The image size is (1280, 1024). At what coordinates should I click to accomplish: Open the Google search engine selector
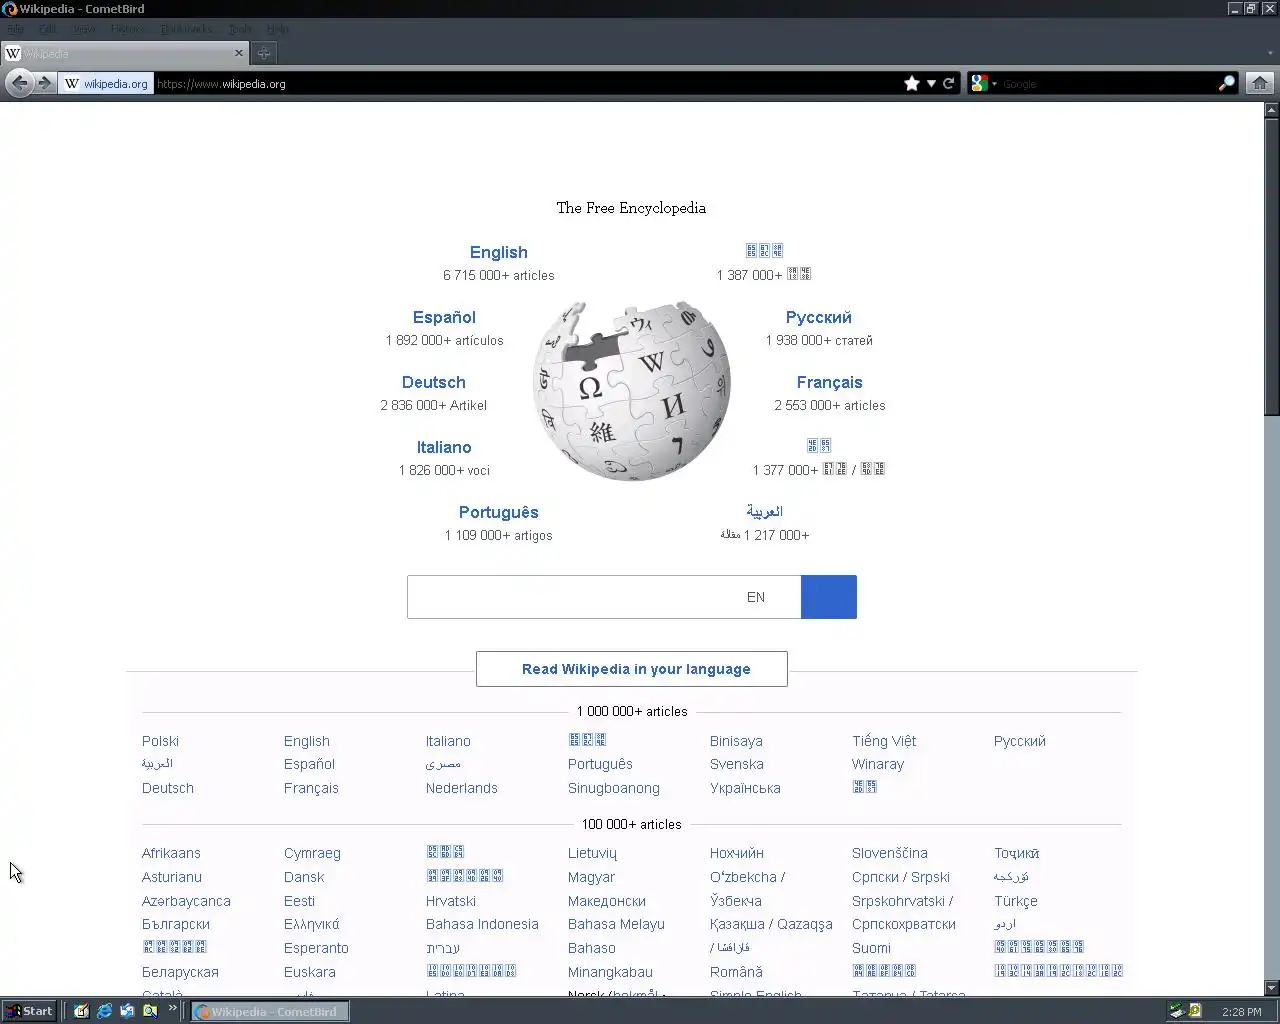[x=984, y=83]
